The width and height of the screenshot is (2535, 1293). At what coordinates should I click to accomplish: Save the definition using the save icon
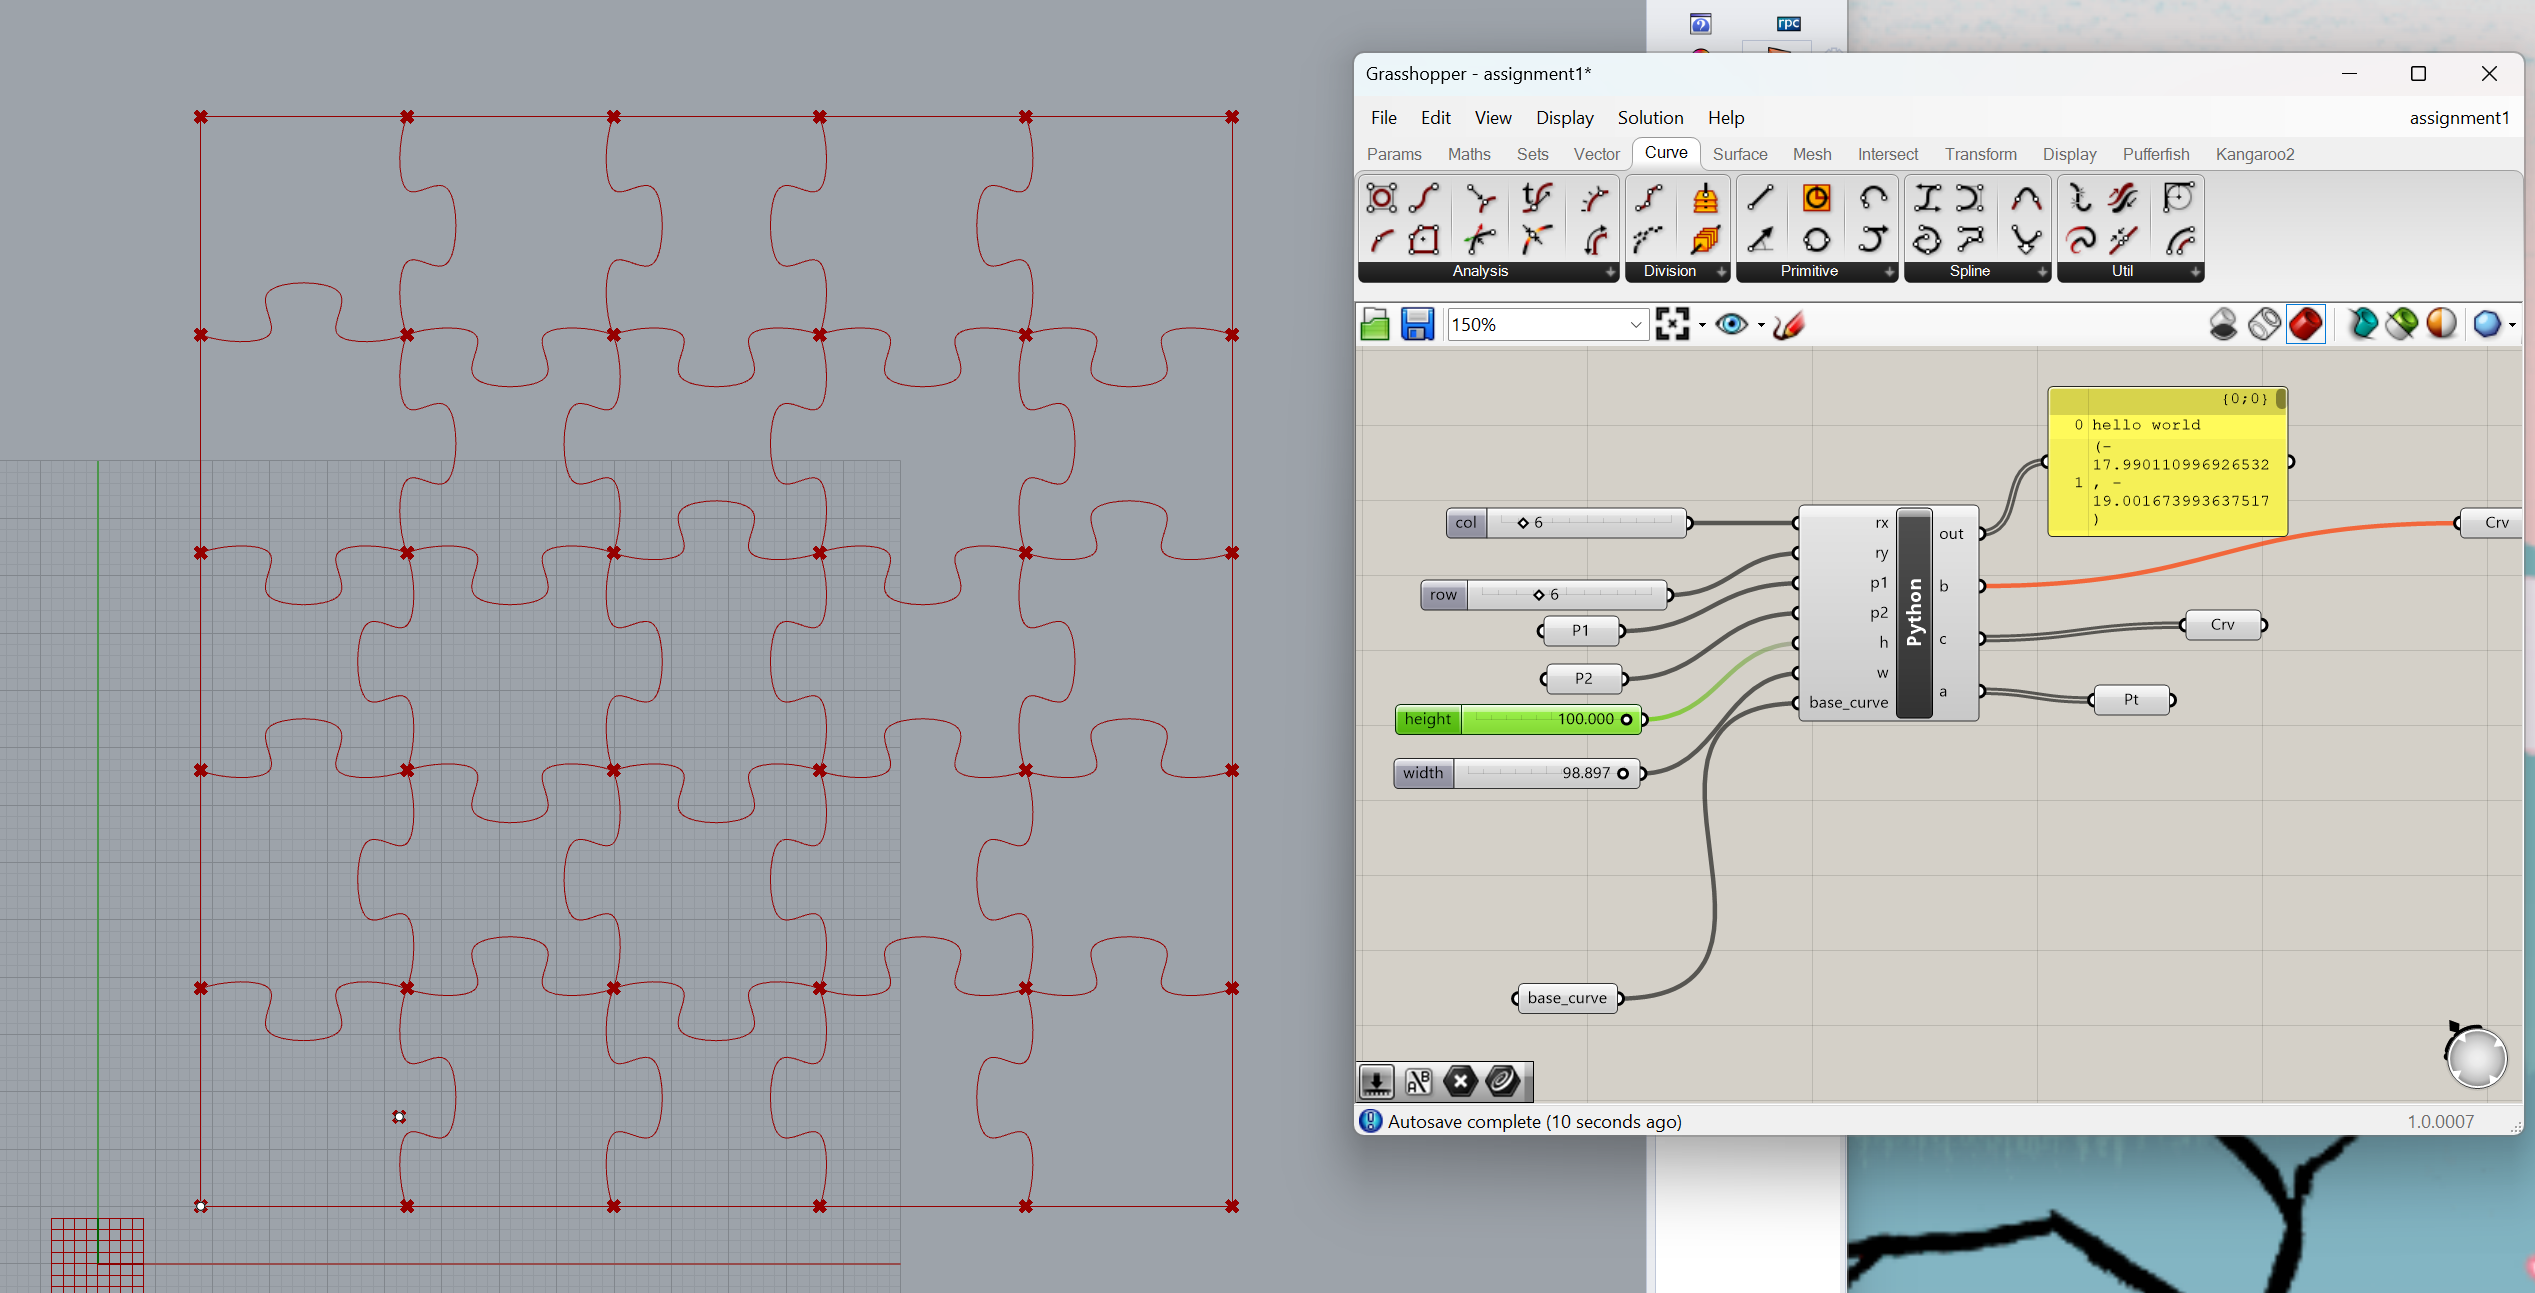pos(1417,324)
